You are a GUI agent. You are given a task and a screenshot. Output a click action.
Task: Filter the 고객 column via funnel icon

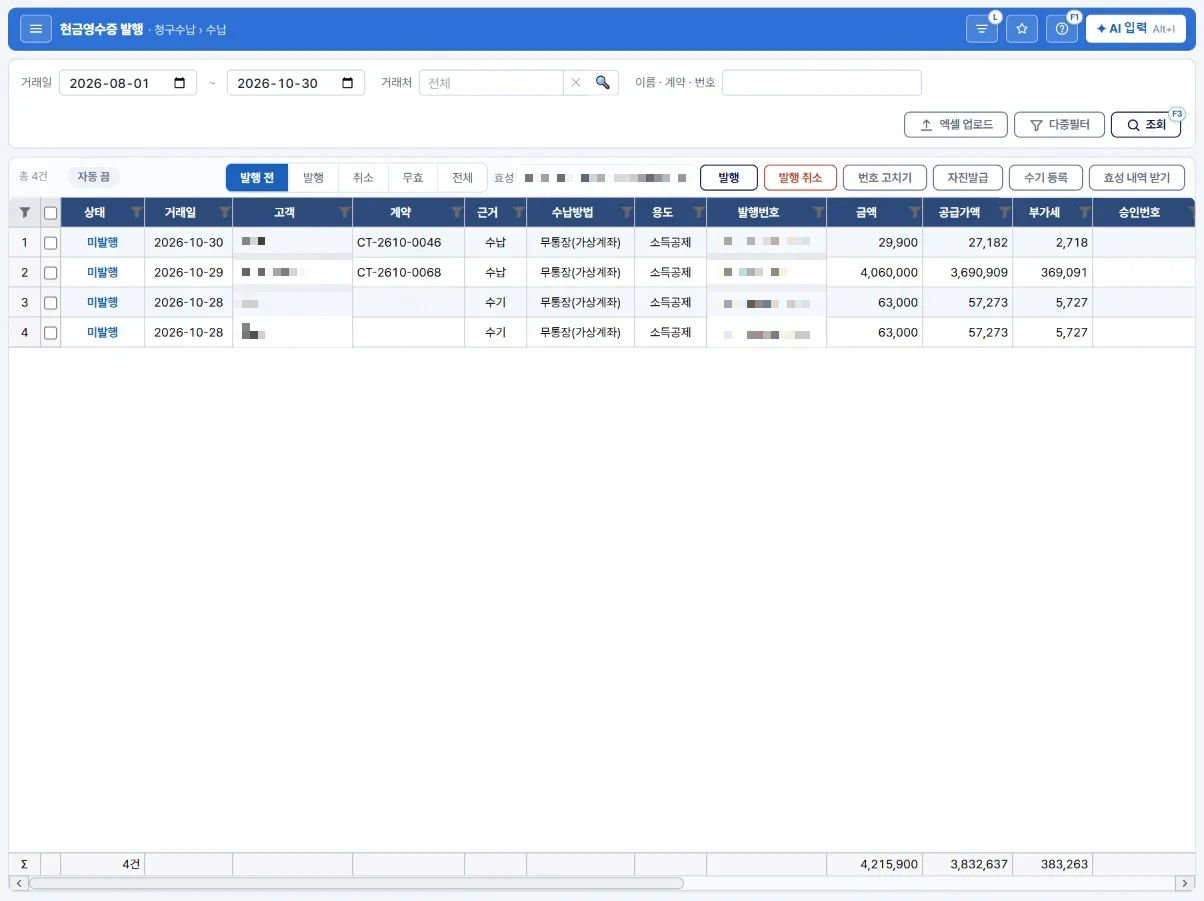coord(344,212)
